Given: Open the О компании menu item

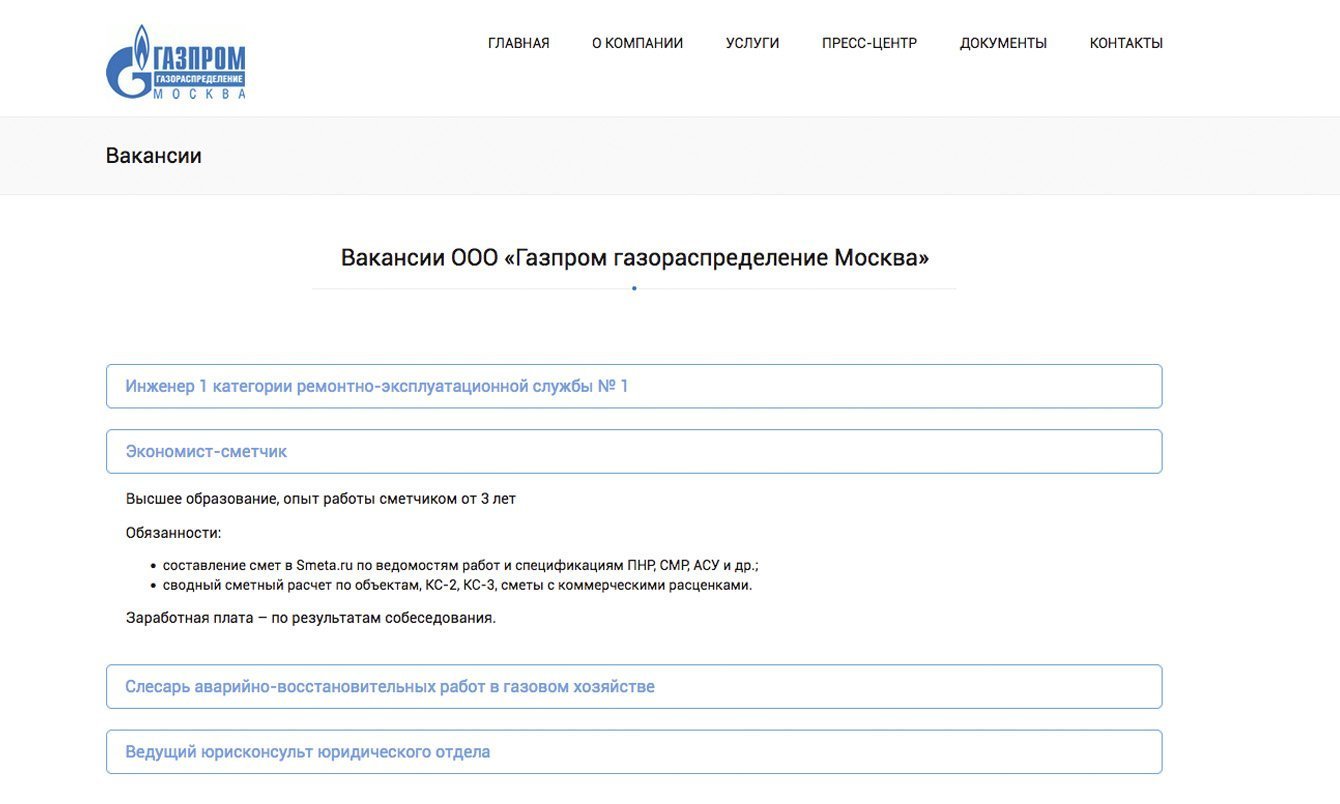Looking at the screenshot, I should point(638,43).
